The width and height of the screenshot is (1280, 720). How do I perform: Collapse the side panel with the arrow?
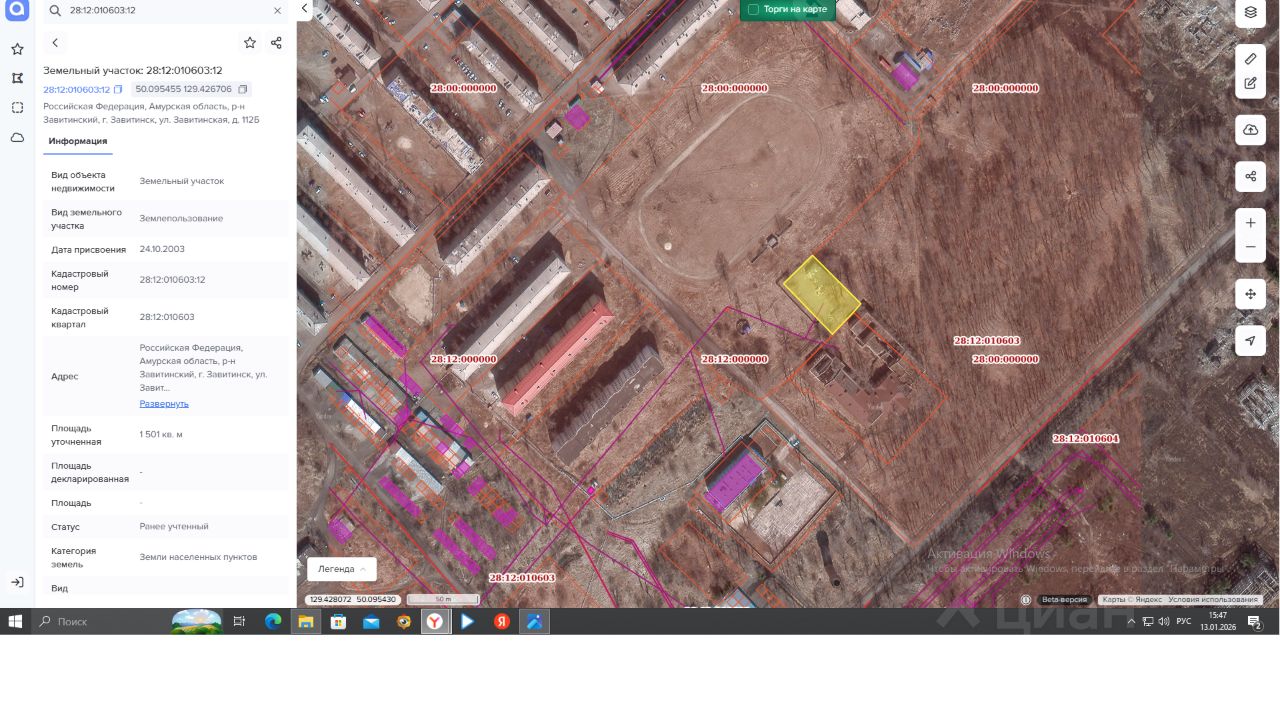304,9
